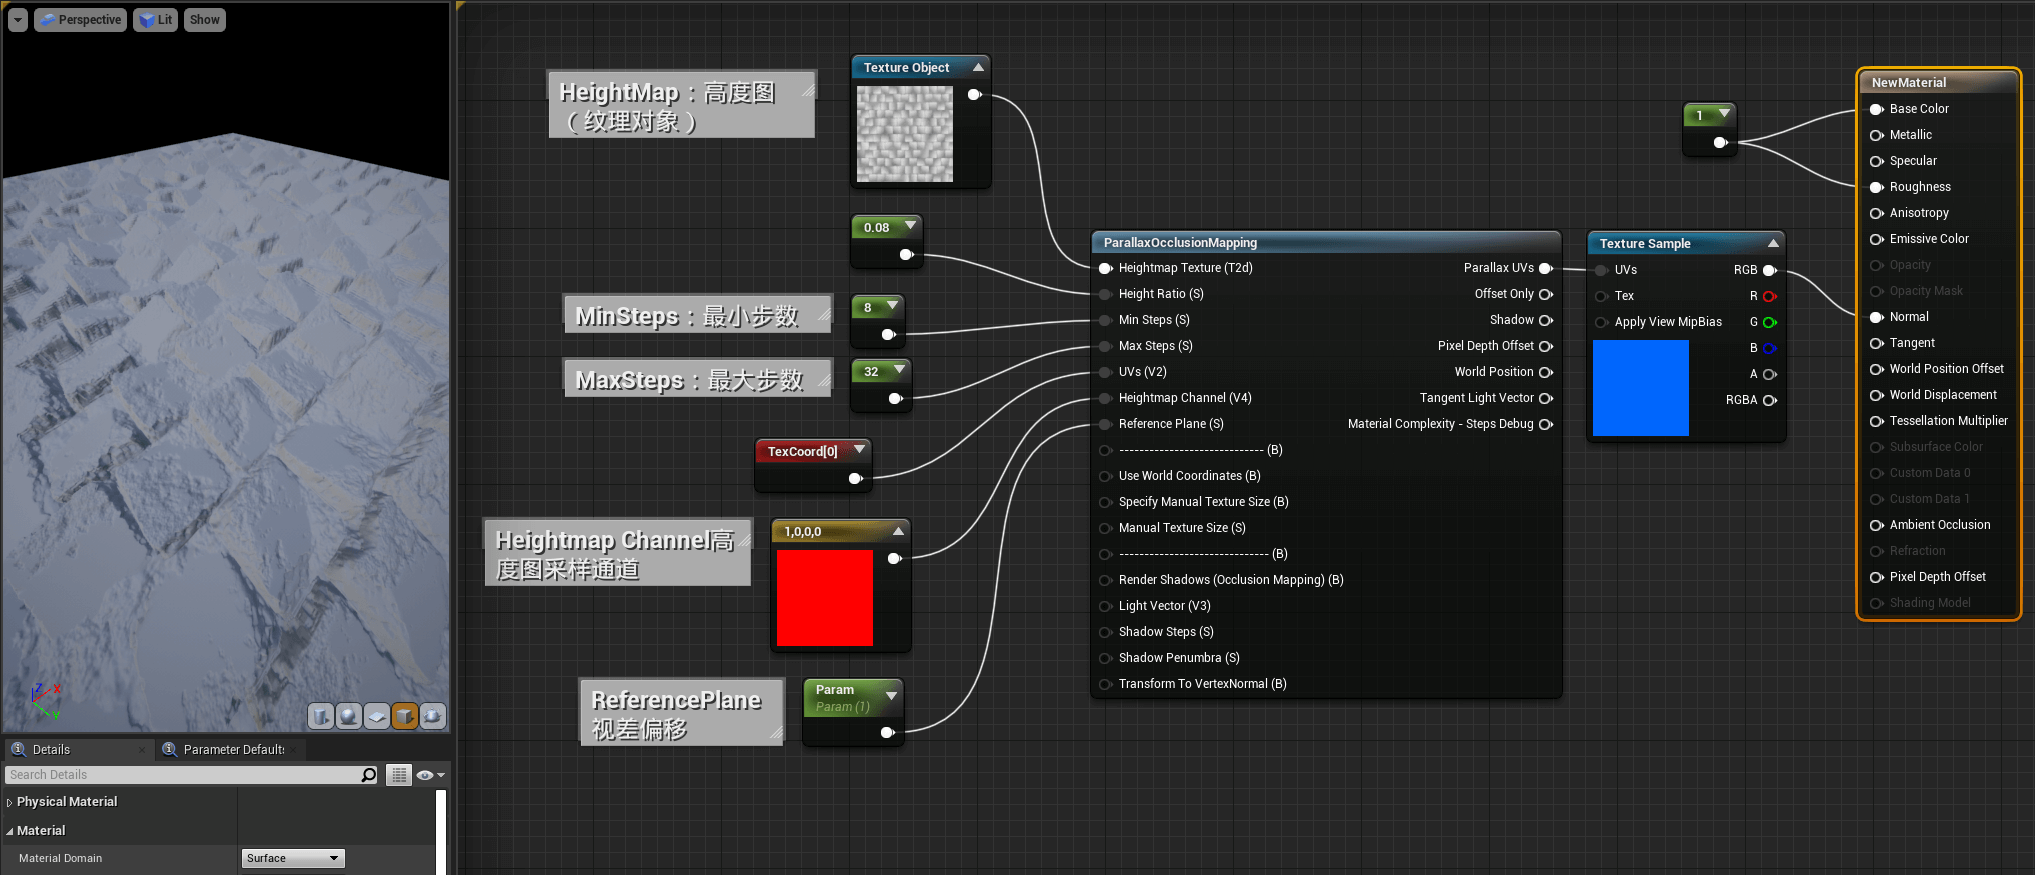The image size is (2035, 875).
Task: Click the Texture Sample RGB output pin
Action: point(1770,270)
